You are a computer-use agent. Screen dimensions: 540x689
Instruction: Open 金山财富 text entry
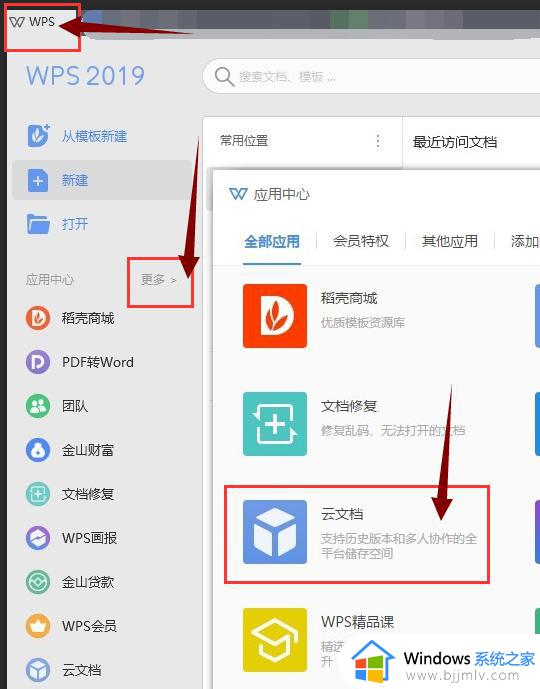tap(88, 450)
